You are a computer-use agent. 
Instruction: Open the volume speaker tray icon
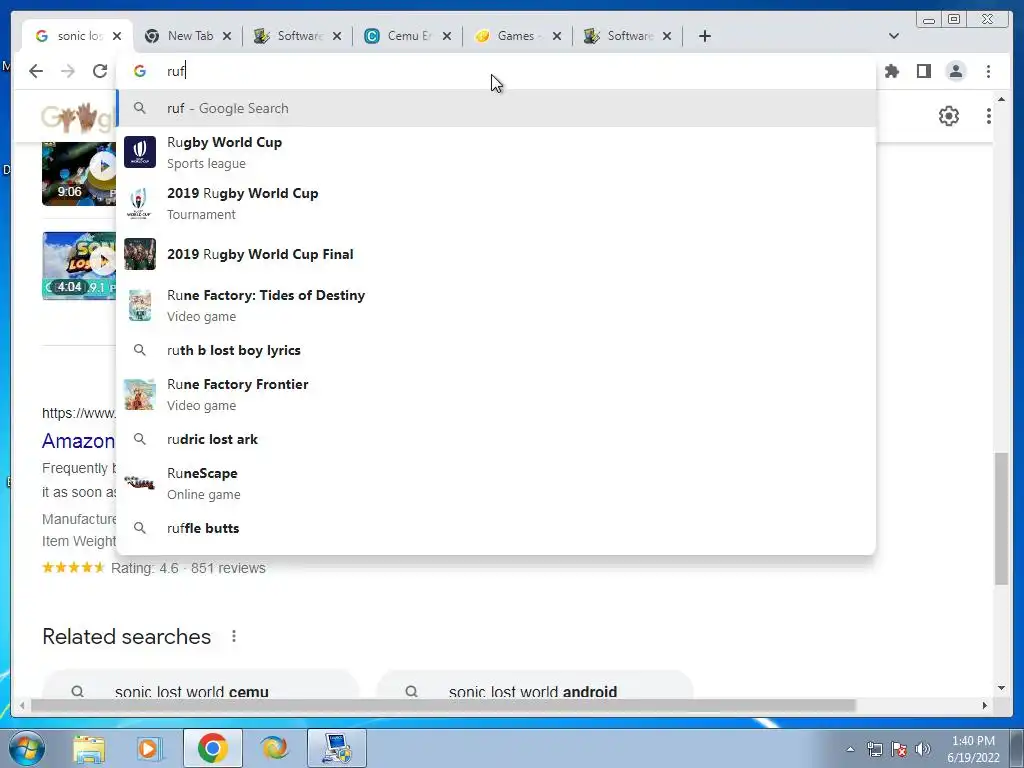[923, 749]
